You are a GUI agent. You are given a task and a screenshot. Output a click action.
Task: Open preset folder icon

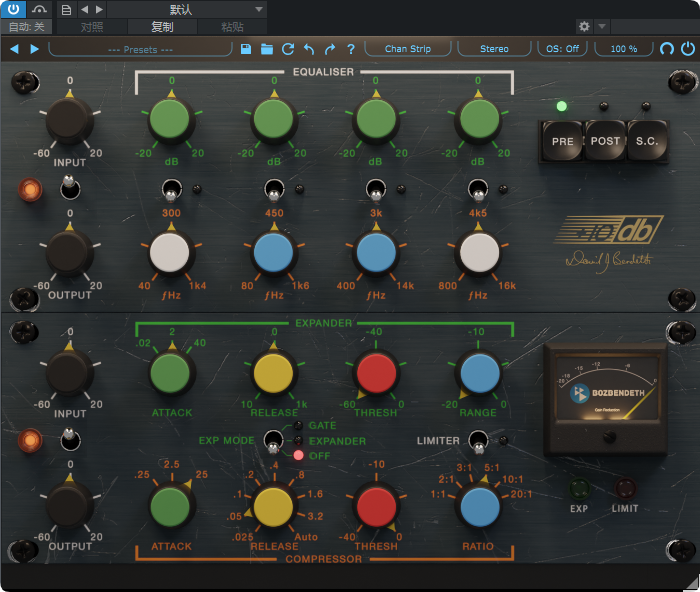(x=267, y=49)
